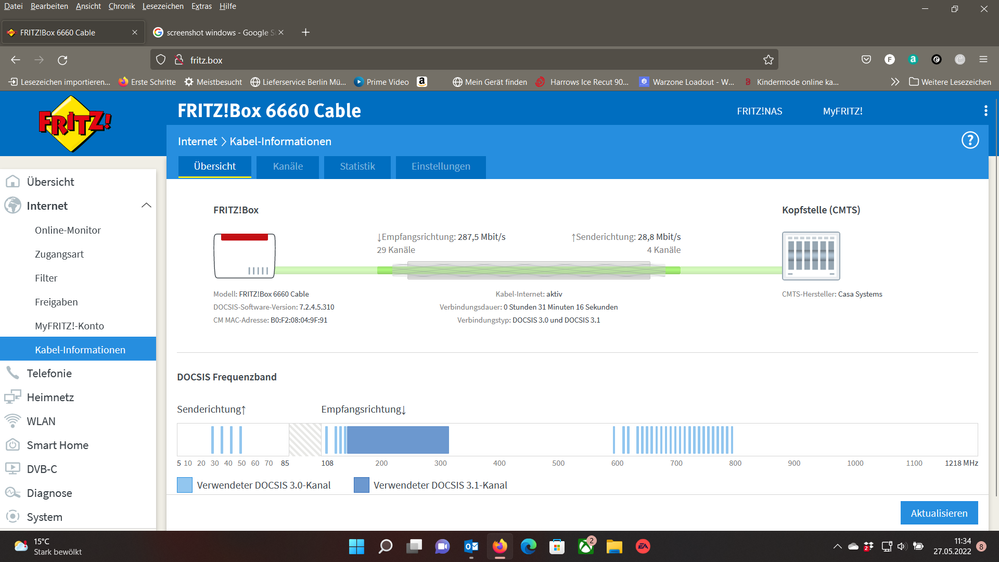The width and height of the screenshot is (999, 562).
Task: Open the Extras menu
Action: 201,6
